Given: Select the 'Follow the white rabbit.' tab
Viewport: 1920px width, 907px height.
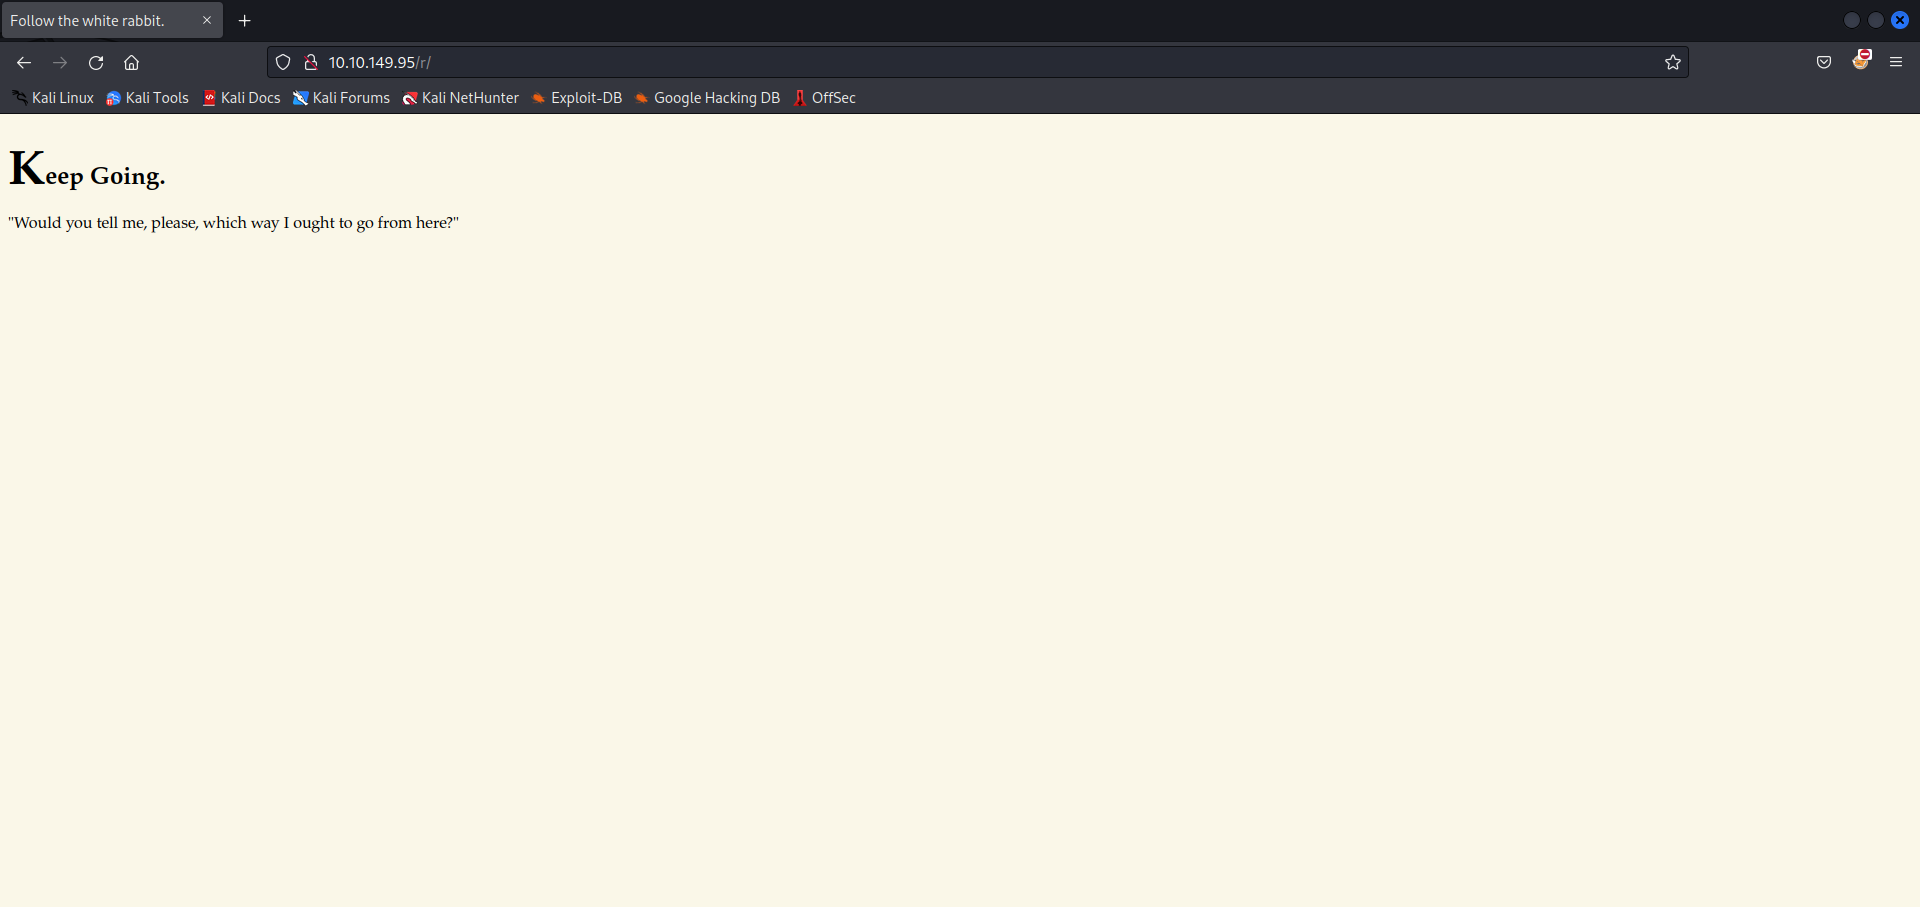Looking at the screenshot, I should (x=112, y=20).
